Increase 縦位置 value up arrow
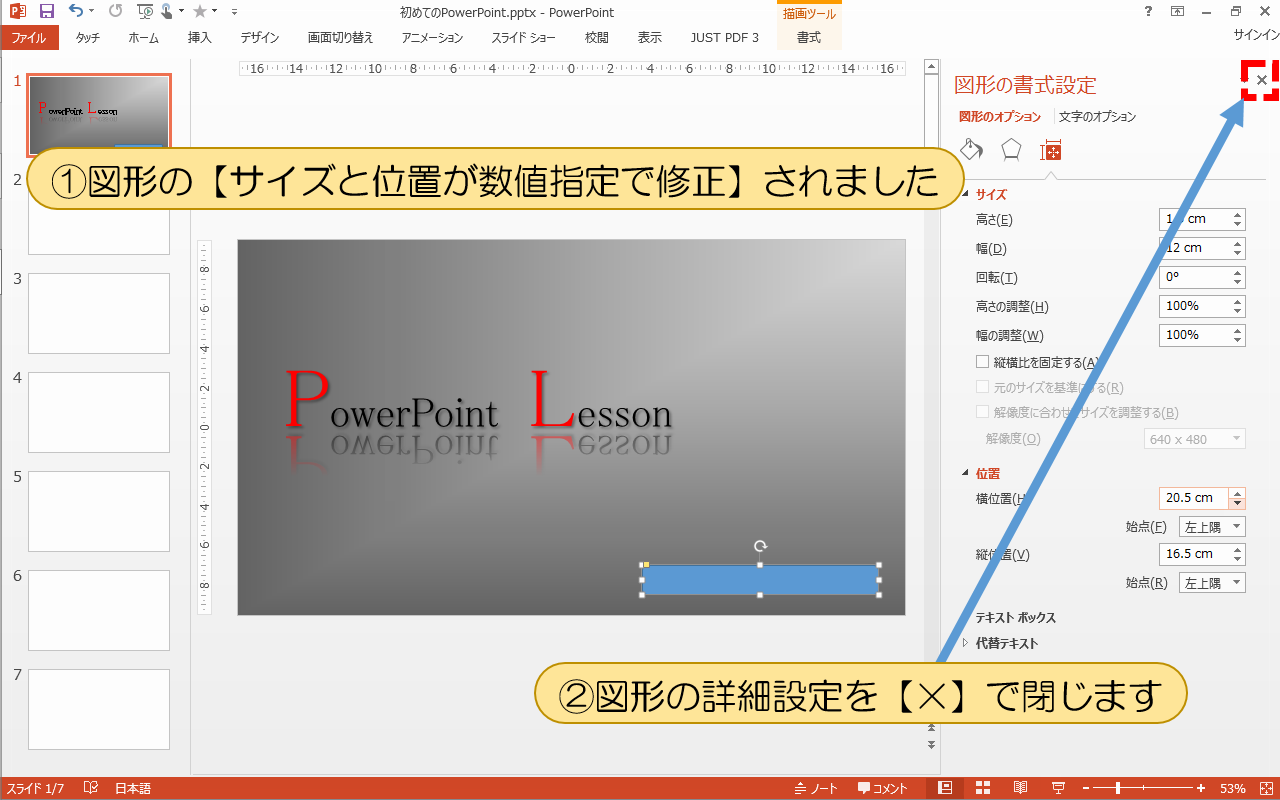The height and width of the screenshot is (800, 1280). [x=1238, y=548]
